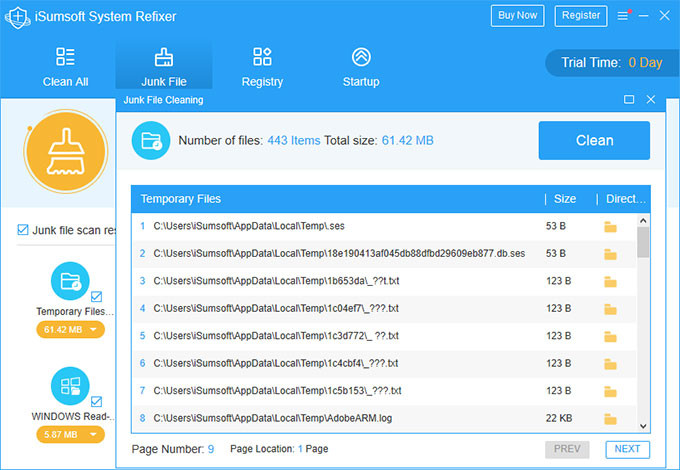Open folder for Temp\.ses row 1
The height and width of the screenshot is (470, 680).
[610, 227]
